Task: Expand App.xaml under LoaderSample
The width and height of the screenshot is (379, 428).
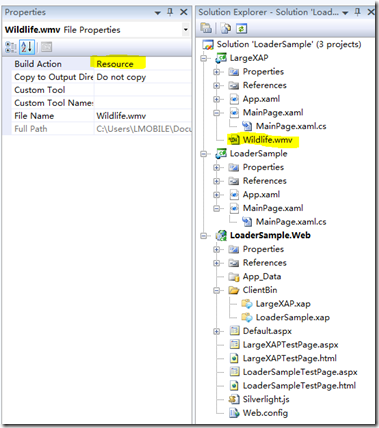Action: (x=217, y=195)
